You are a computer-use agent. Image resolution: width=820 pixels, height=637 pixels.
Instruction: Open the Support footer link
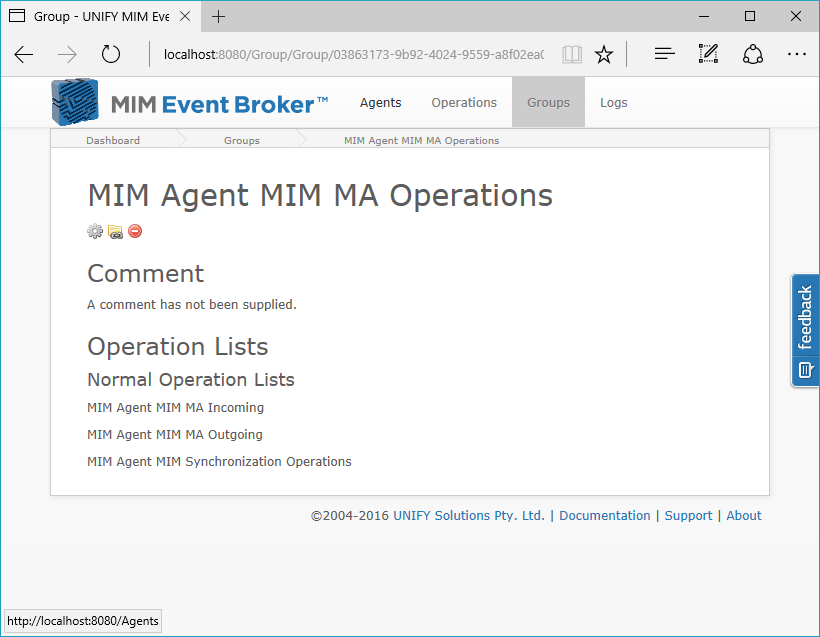click(x=688, y=516)
